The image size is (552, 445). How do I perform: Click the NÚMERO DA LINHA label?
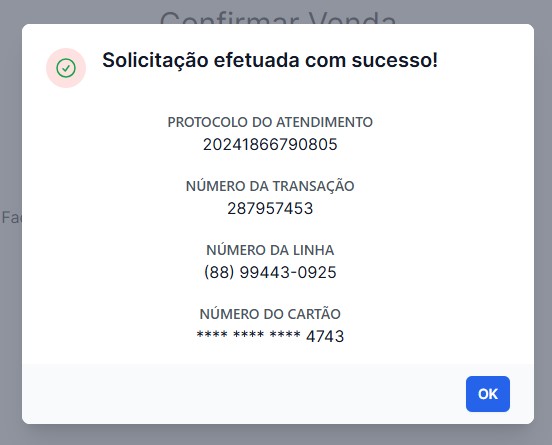click(x=270, y=250)
